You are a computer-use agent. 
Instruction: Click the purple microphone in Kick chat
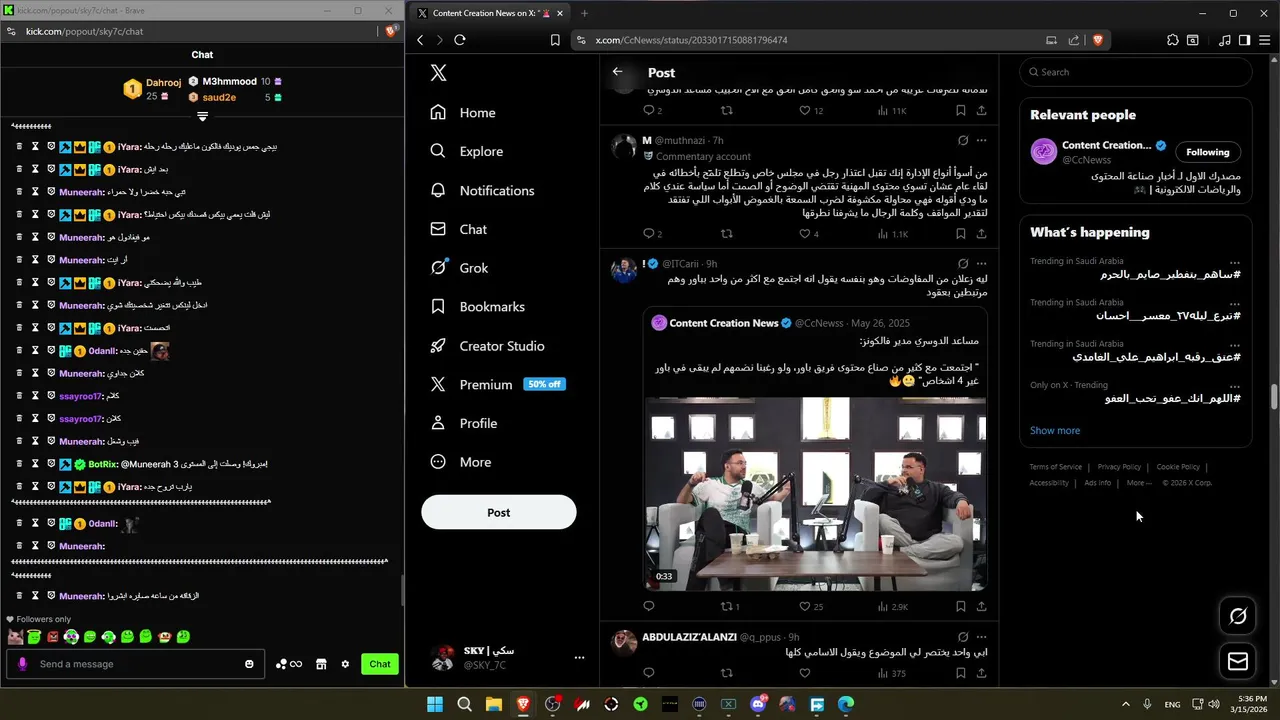point(23,664)
